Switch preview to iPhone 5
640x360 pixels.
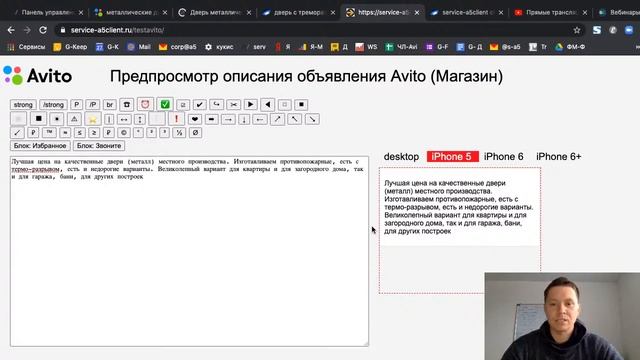[x=452, y=156]
